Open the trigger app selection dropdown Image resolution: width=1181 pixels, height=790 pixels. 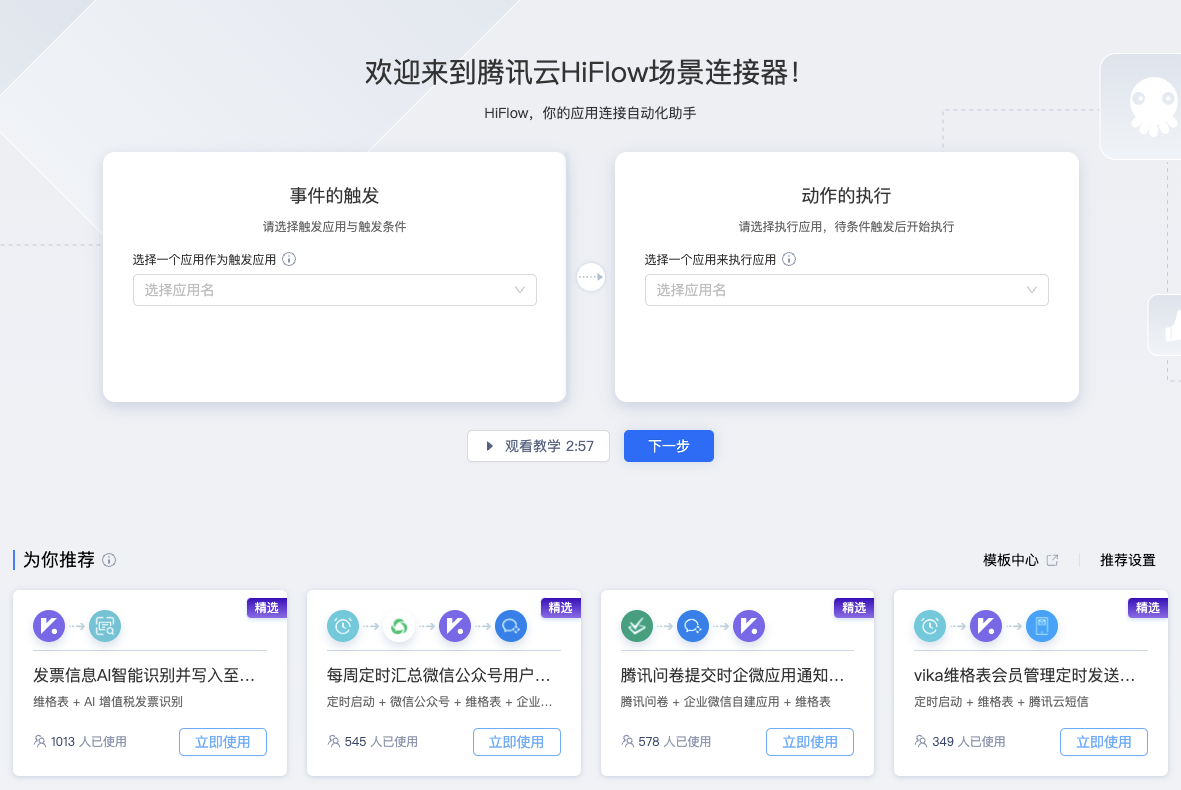pyautogui.click(x=334, y=290)
